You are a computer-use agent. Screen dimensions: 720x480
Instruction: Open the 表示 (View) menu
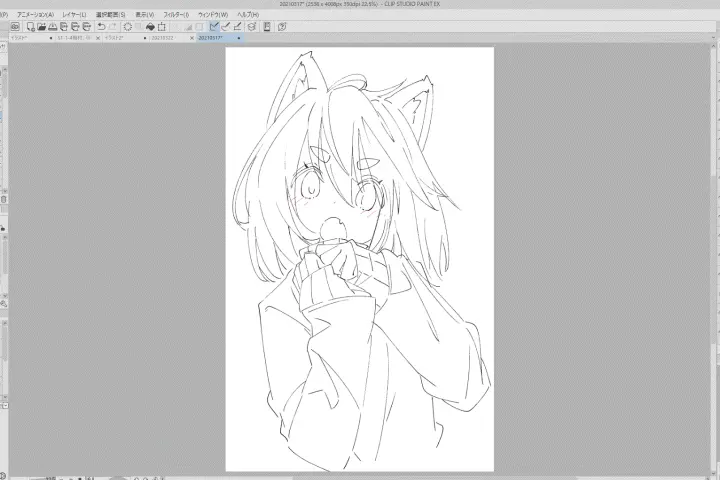point(144,15)
